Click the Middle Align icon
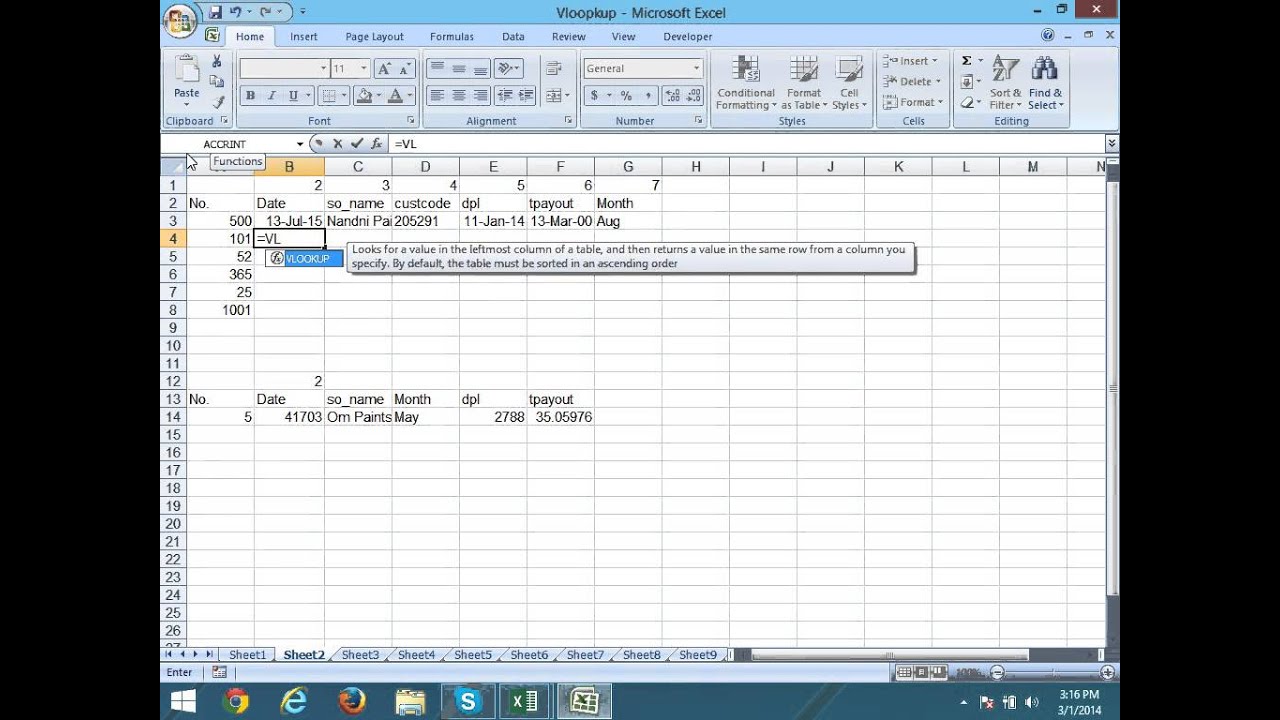The width and height of the screenshot is (1280, 720). tap(459, 69)
